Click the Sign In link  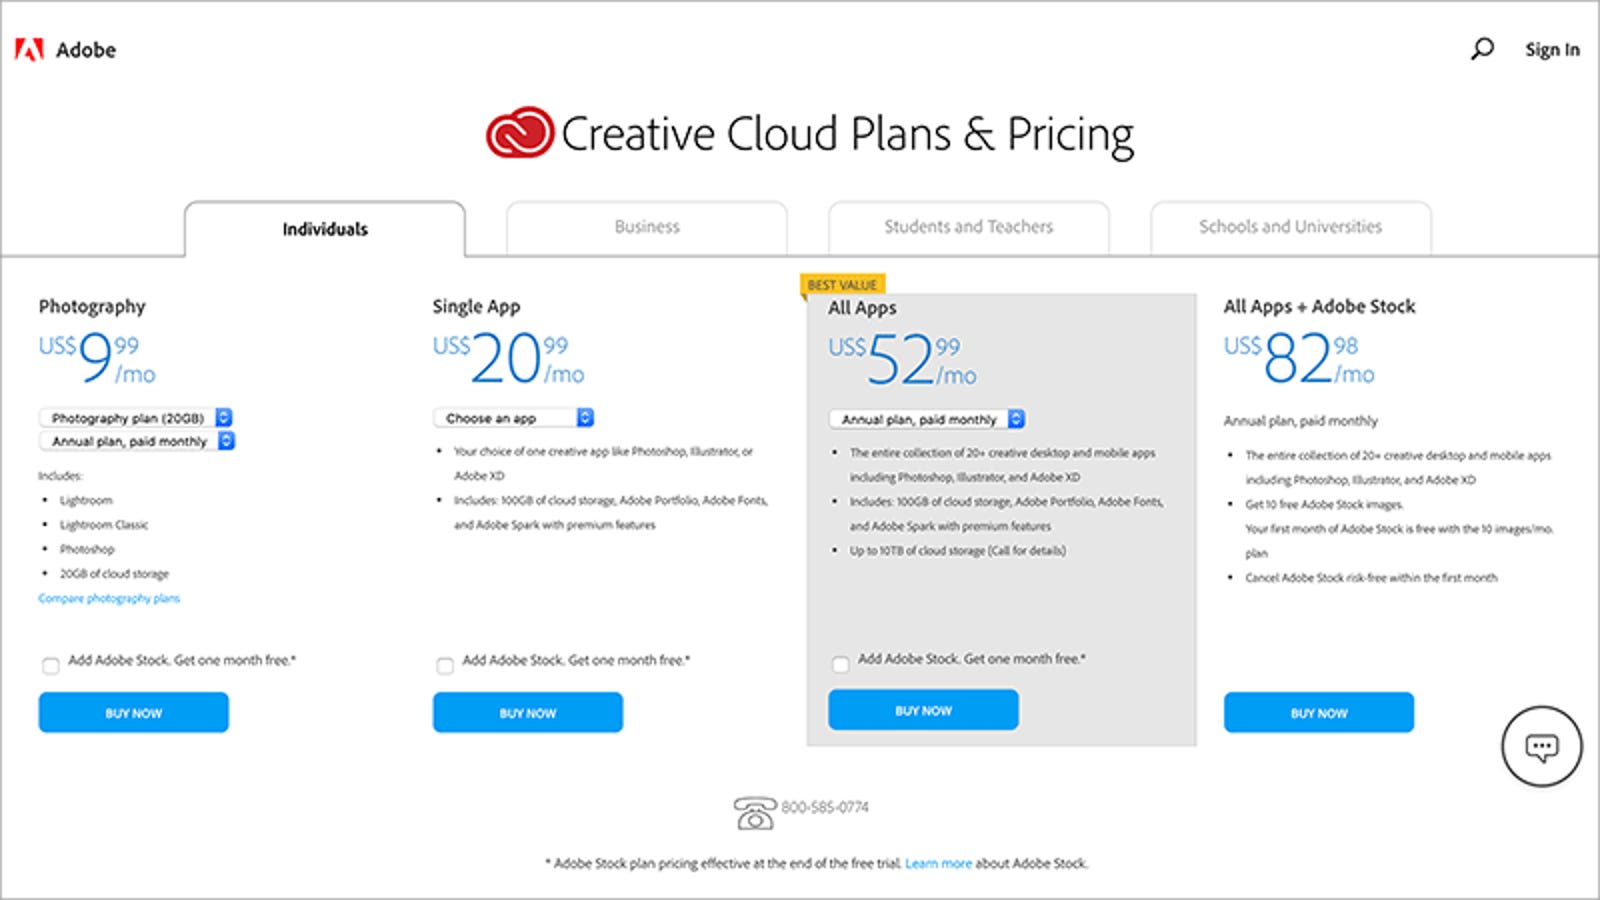[1552, 49]
